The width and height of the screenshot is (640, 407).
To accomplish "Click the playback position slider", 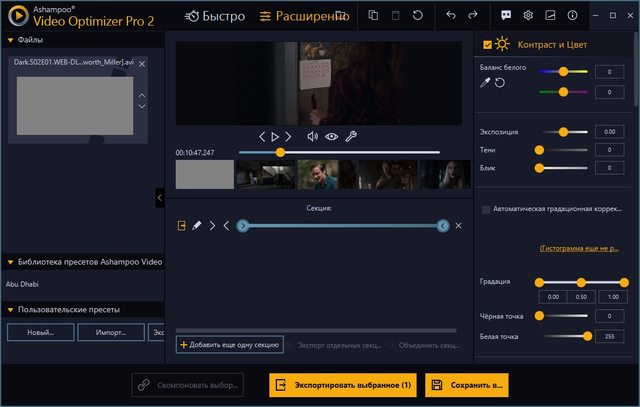I will 339,152.
